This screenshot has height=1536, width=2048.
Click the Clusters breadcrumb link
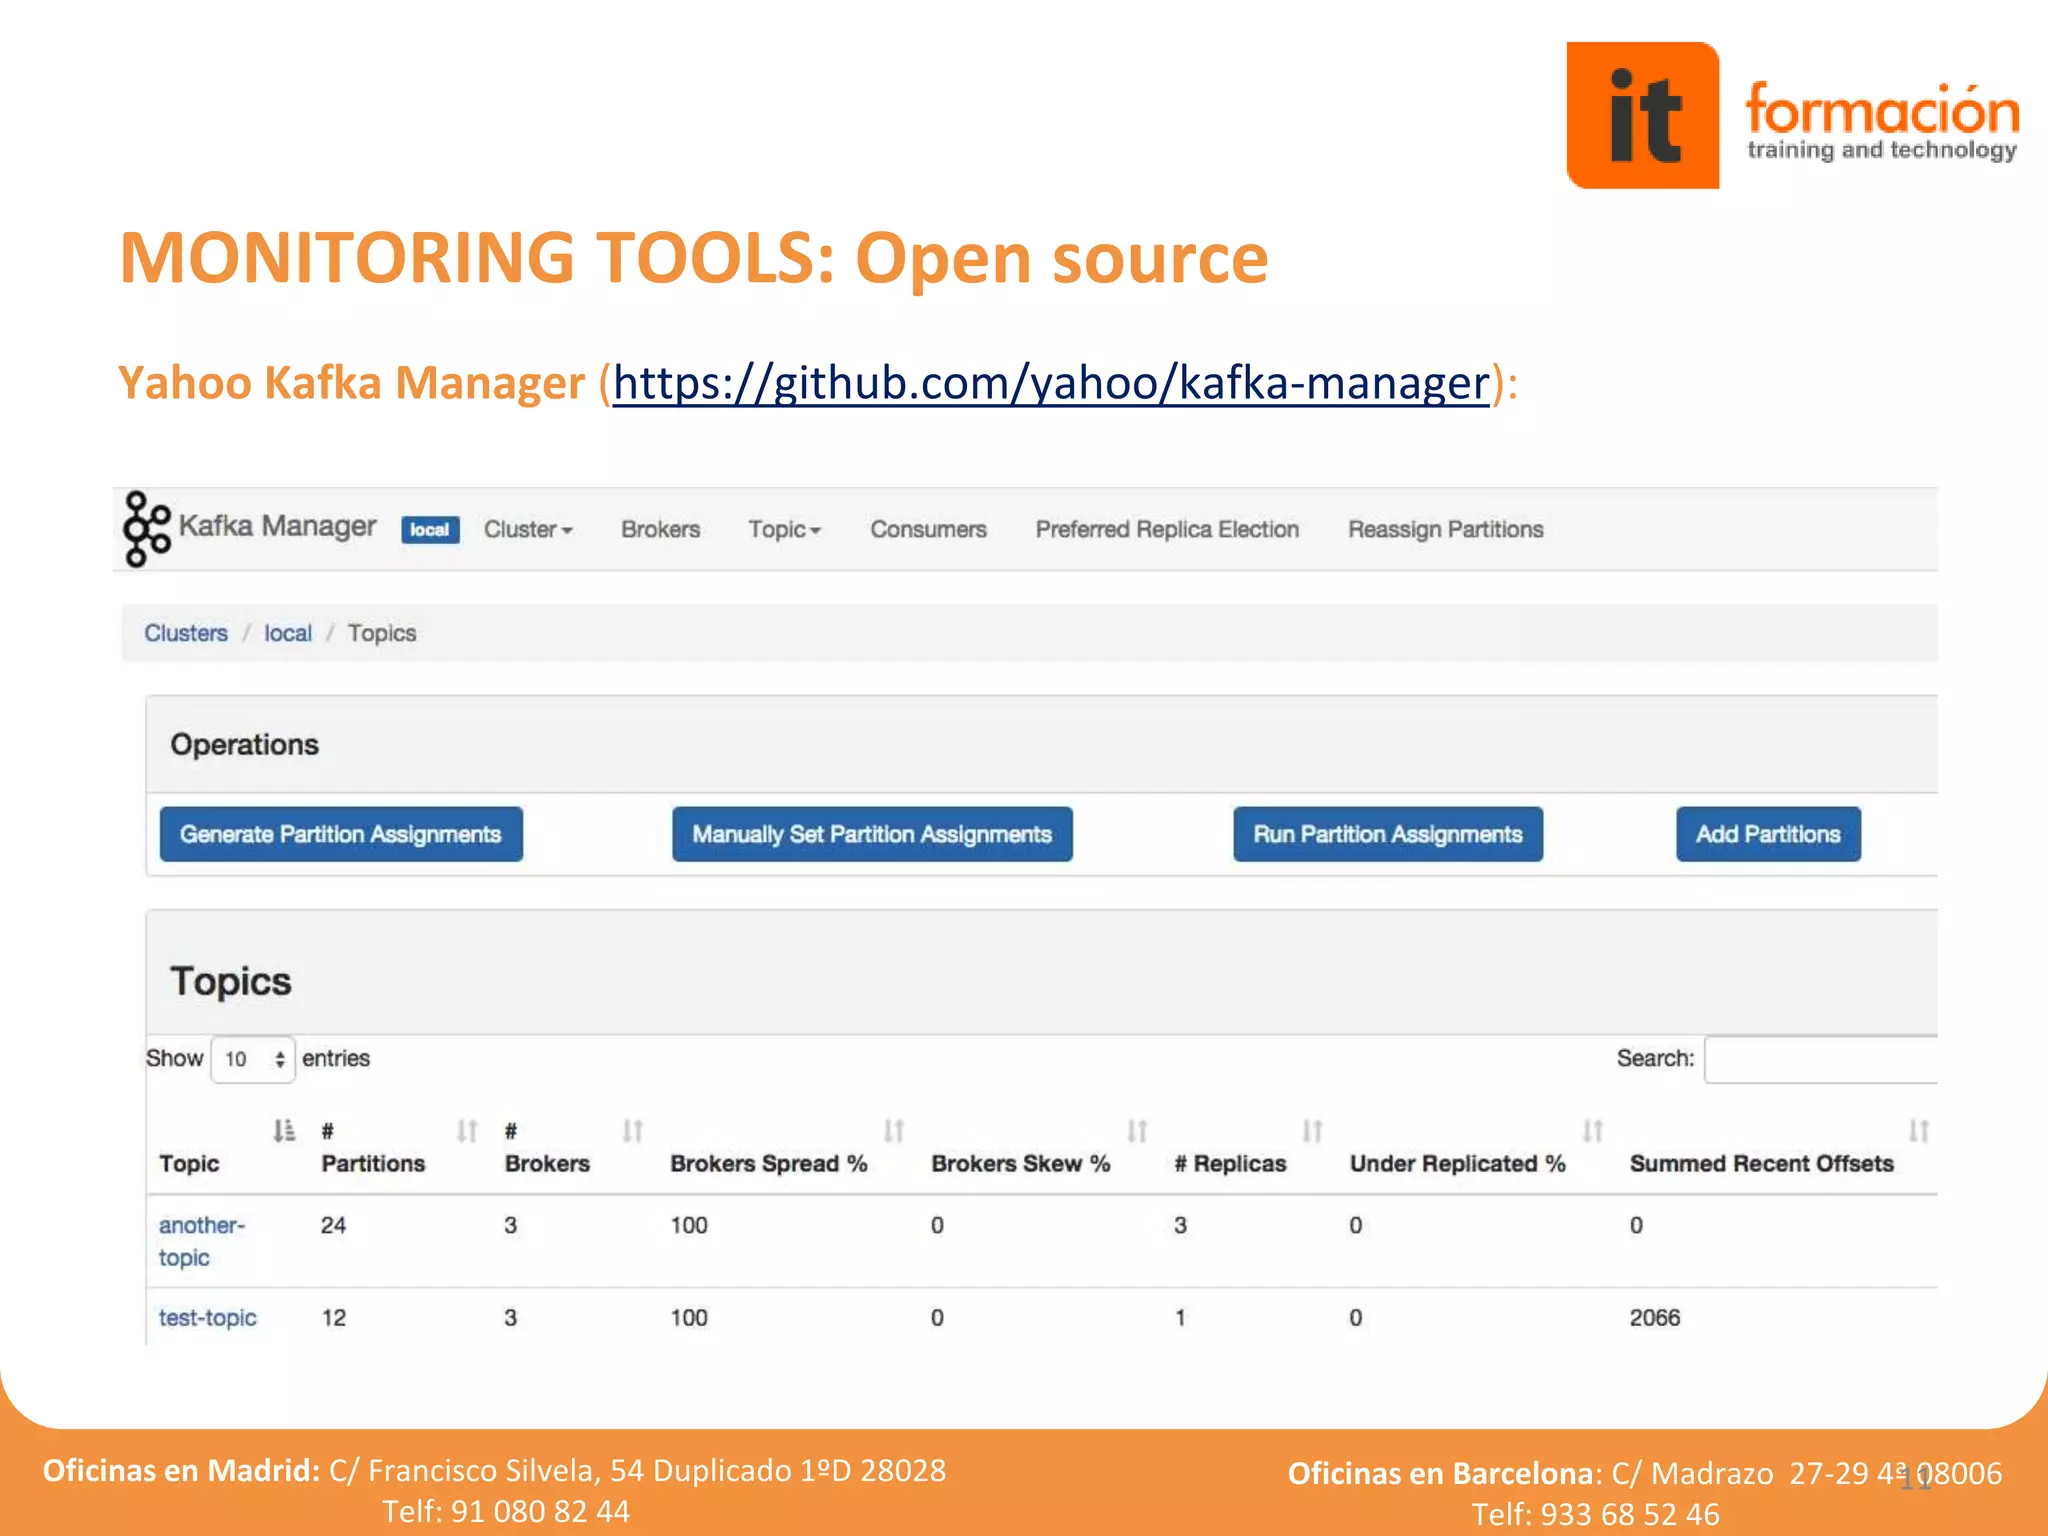tap(186, 633)
